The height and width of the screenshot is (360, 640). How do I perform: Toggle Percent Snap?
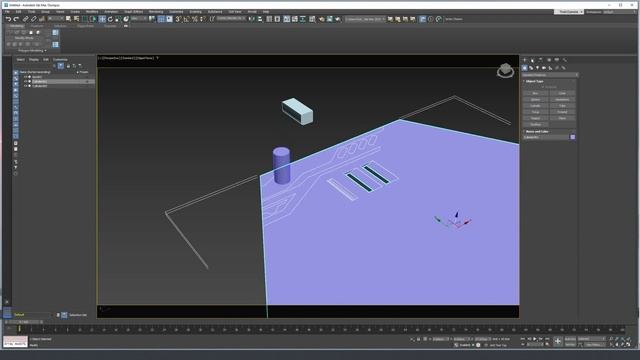point(195,19)
